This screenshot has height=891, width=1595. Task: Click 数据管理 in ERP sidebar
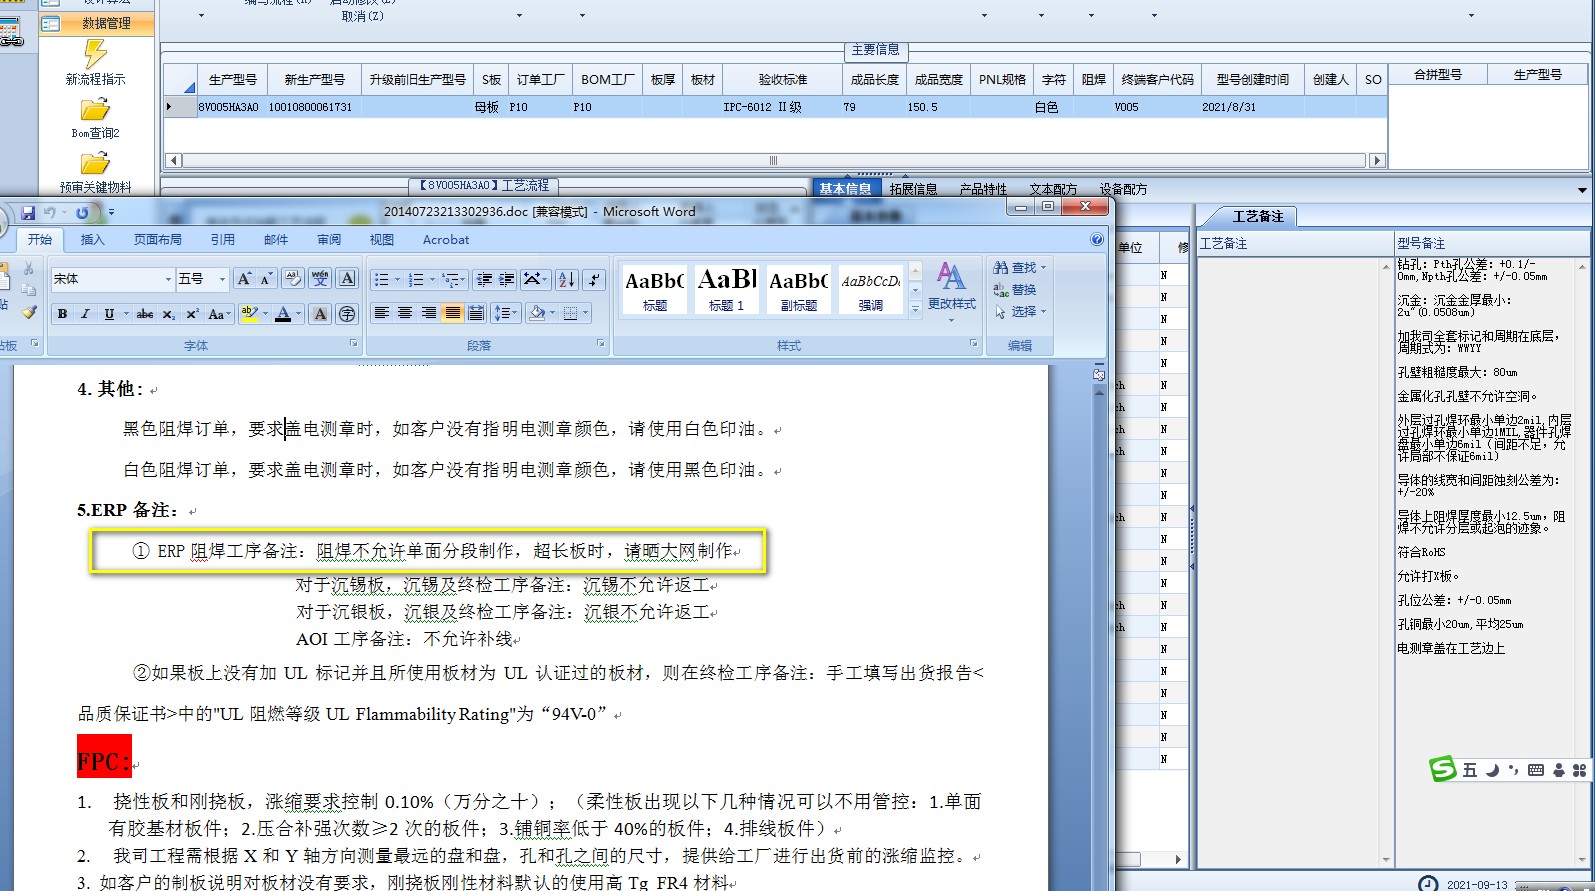(96, 22)
